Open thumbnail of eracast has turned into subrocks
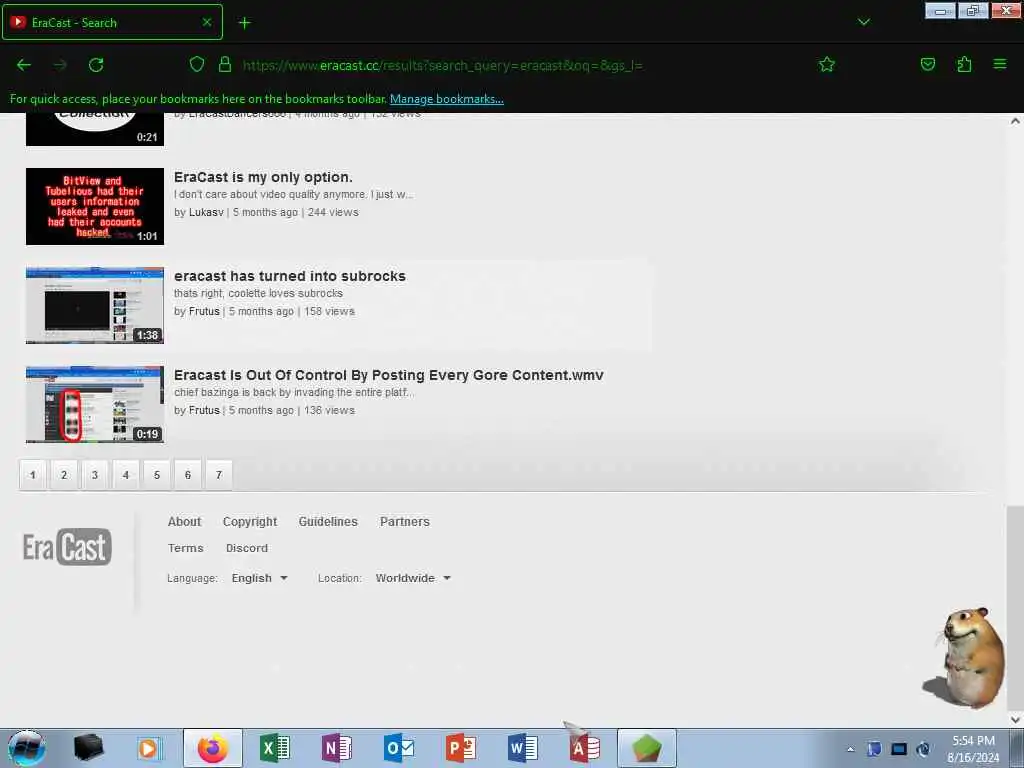 click(95, 305)
